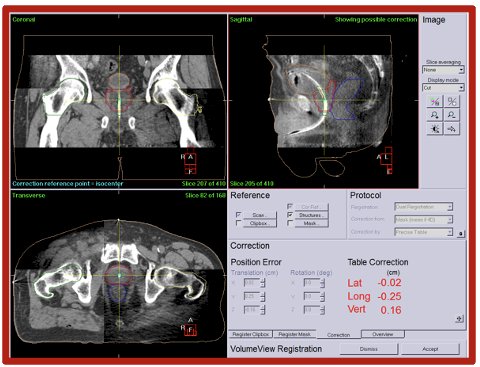Click the arrow pointer tool icon
The image size is (480, 367).
[452, 129]
